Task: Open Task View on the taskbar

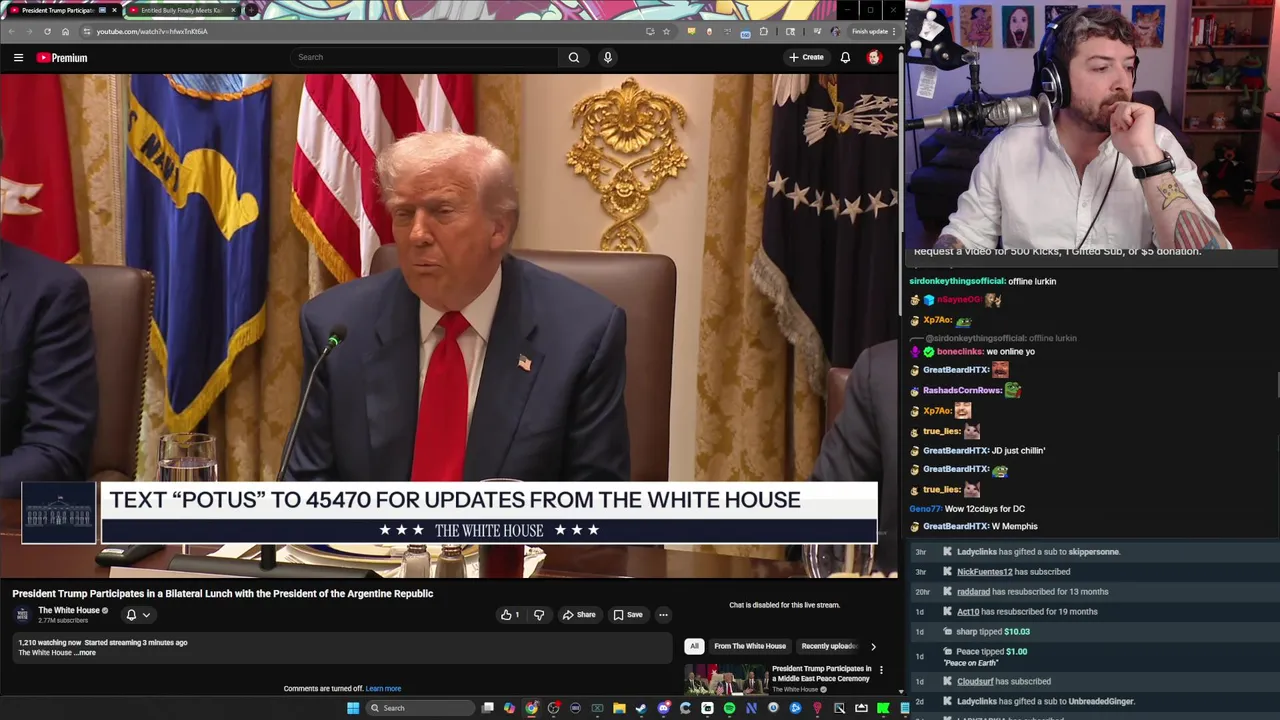Action: 487,708
